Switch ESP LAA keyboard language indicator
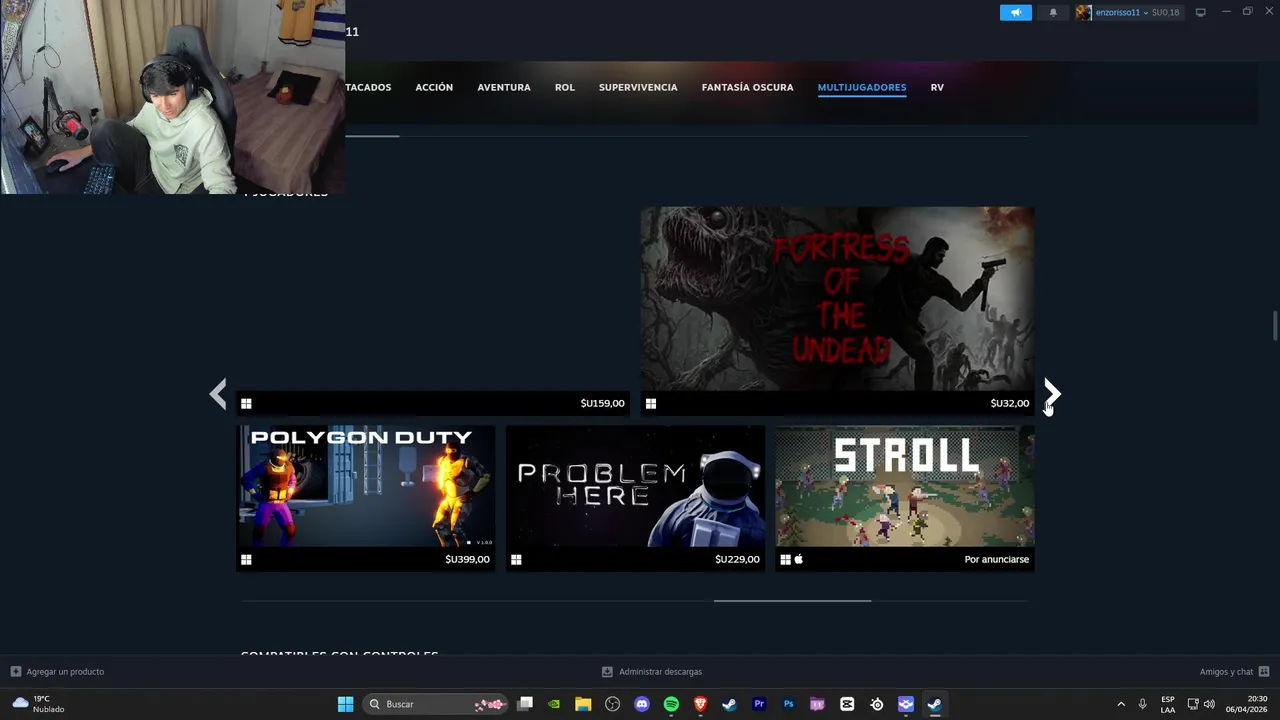Screen dimensions: 1280x720 (1168, 704)
